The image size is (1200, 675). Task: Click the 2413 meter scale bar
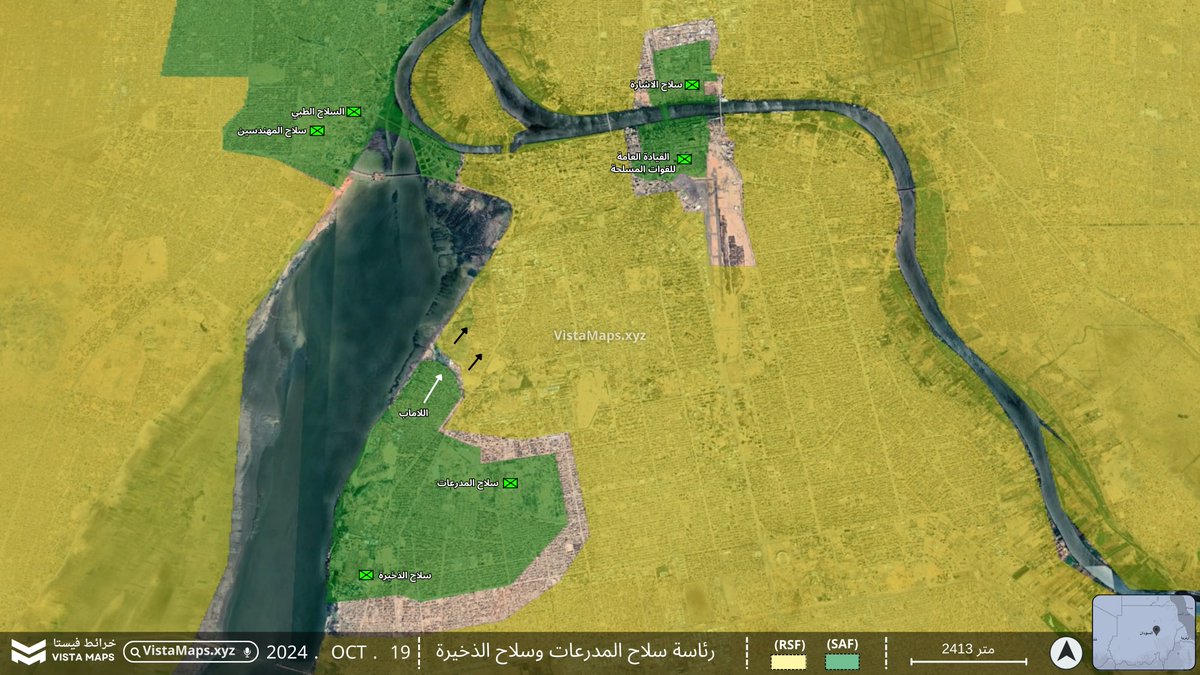(968, 660)
